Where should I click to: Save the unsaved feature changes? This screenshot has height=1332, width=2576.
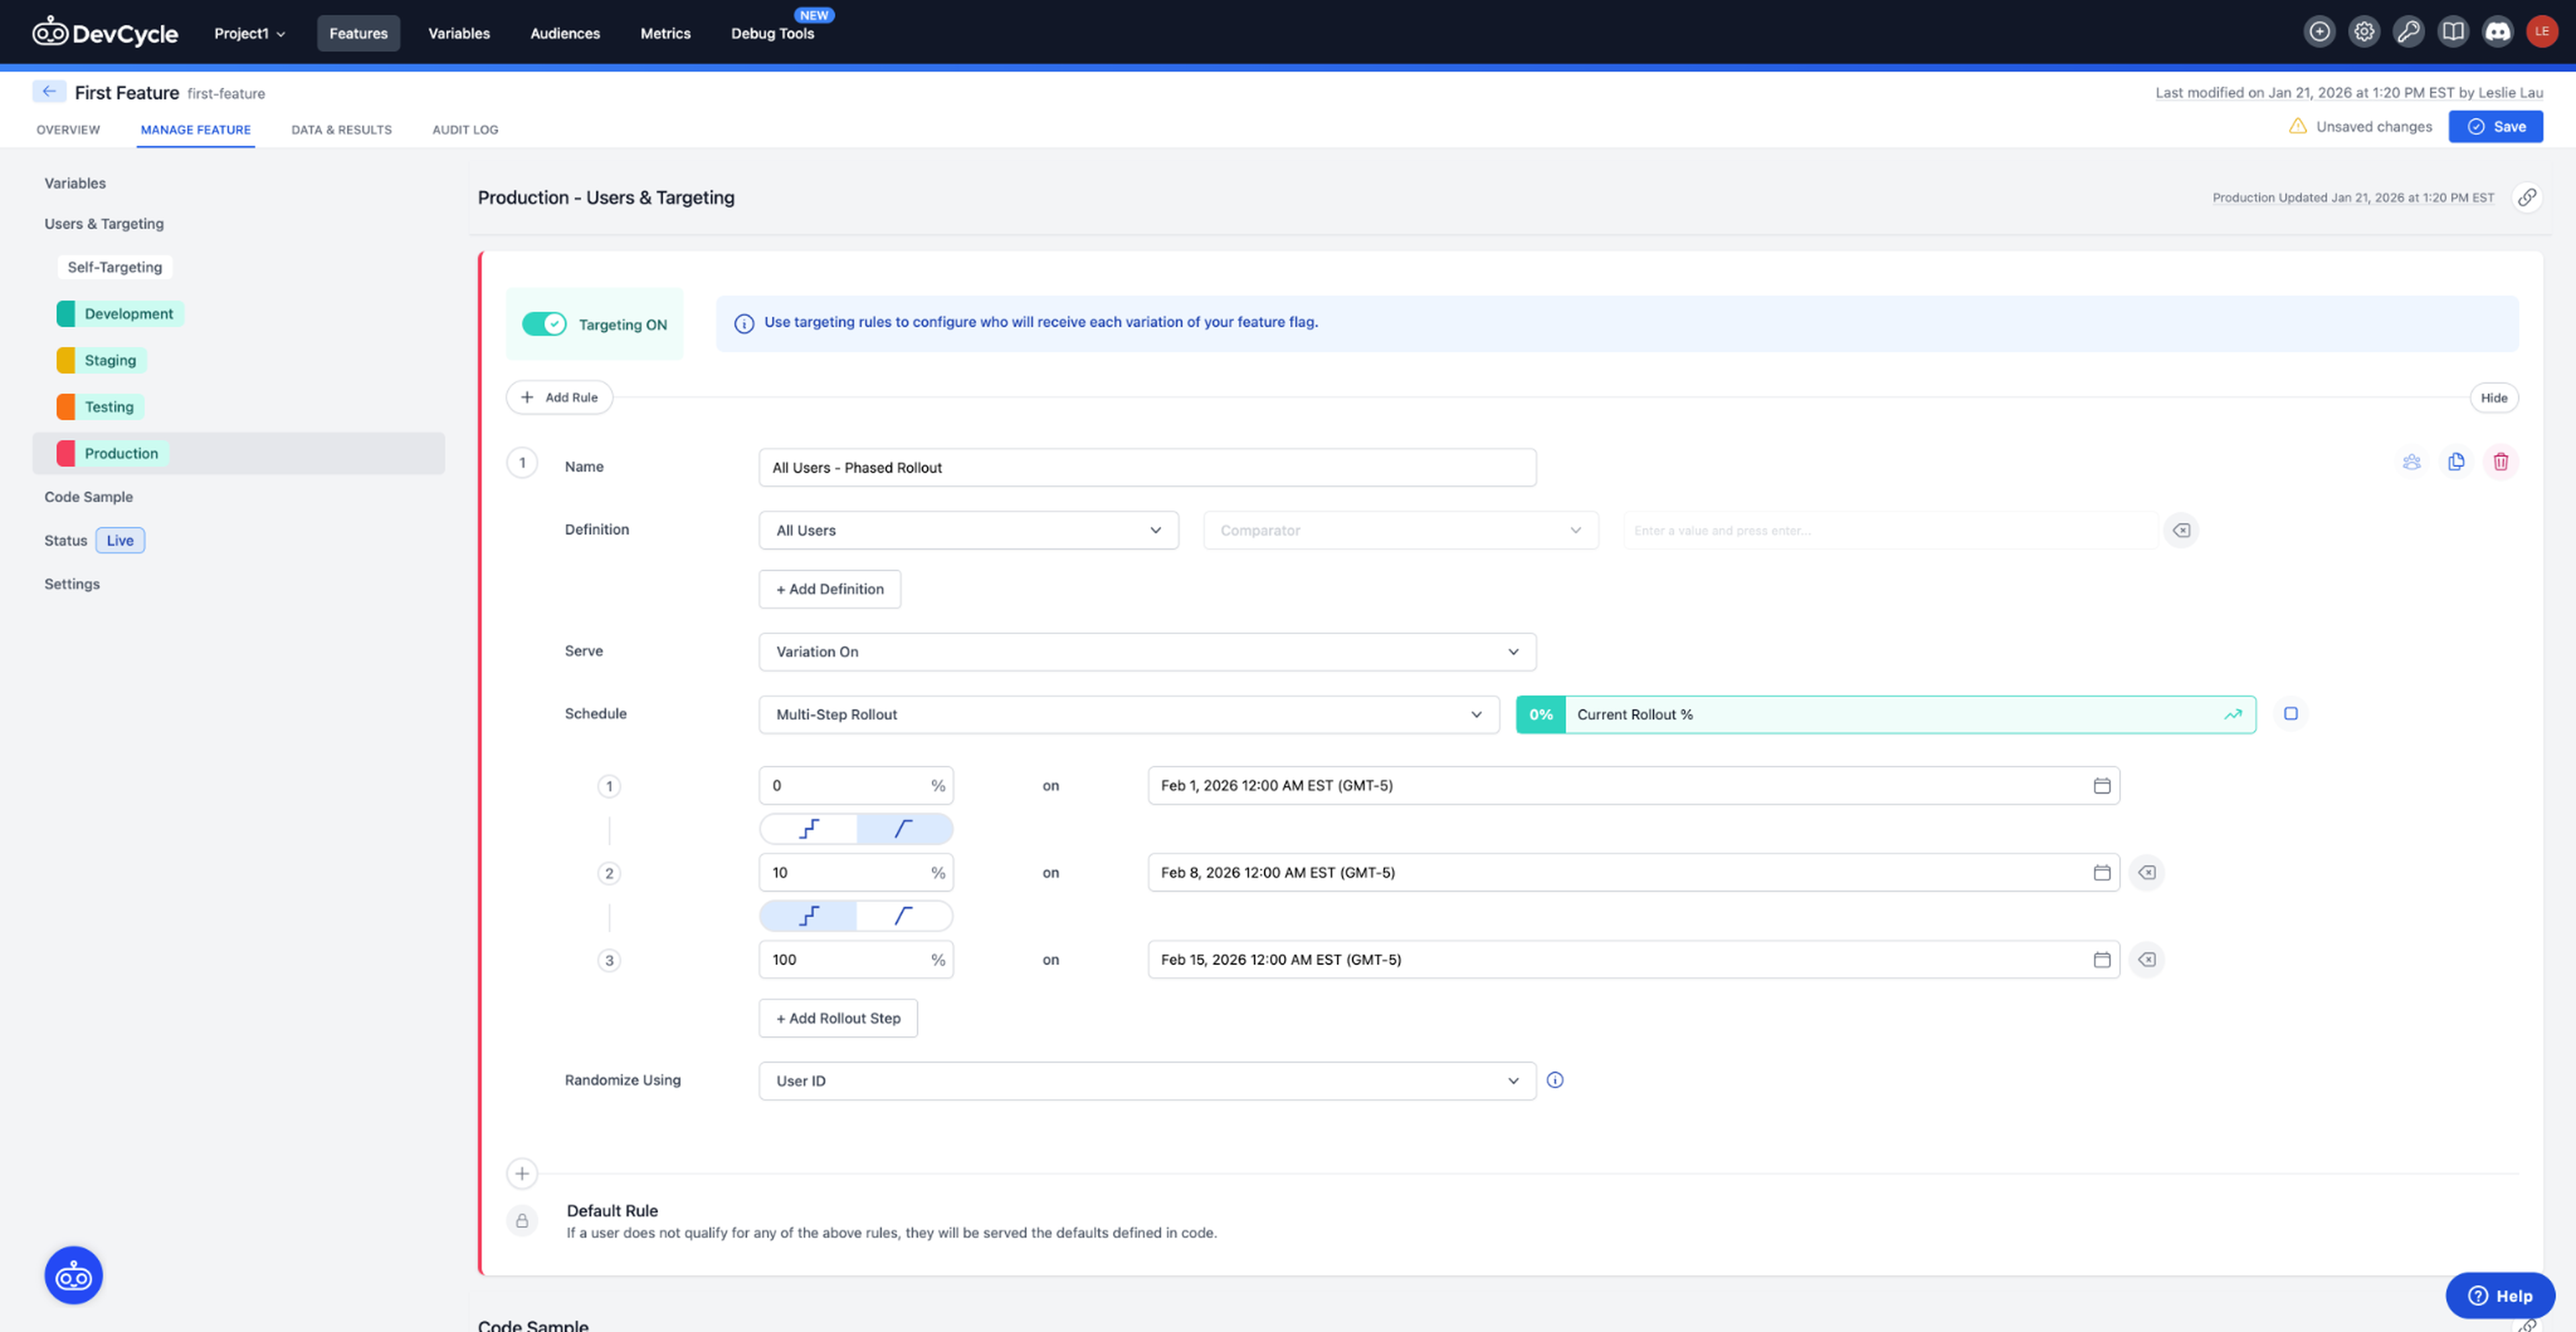[x=2496, y=126]
